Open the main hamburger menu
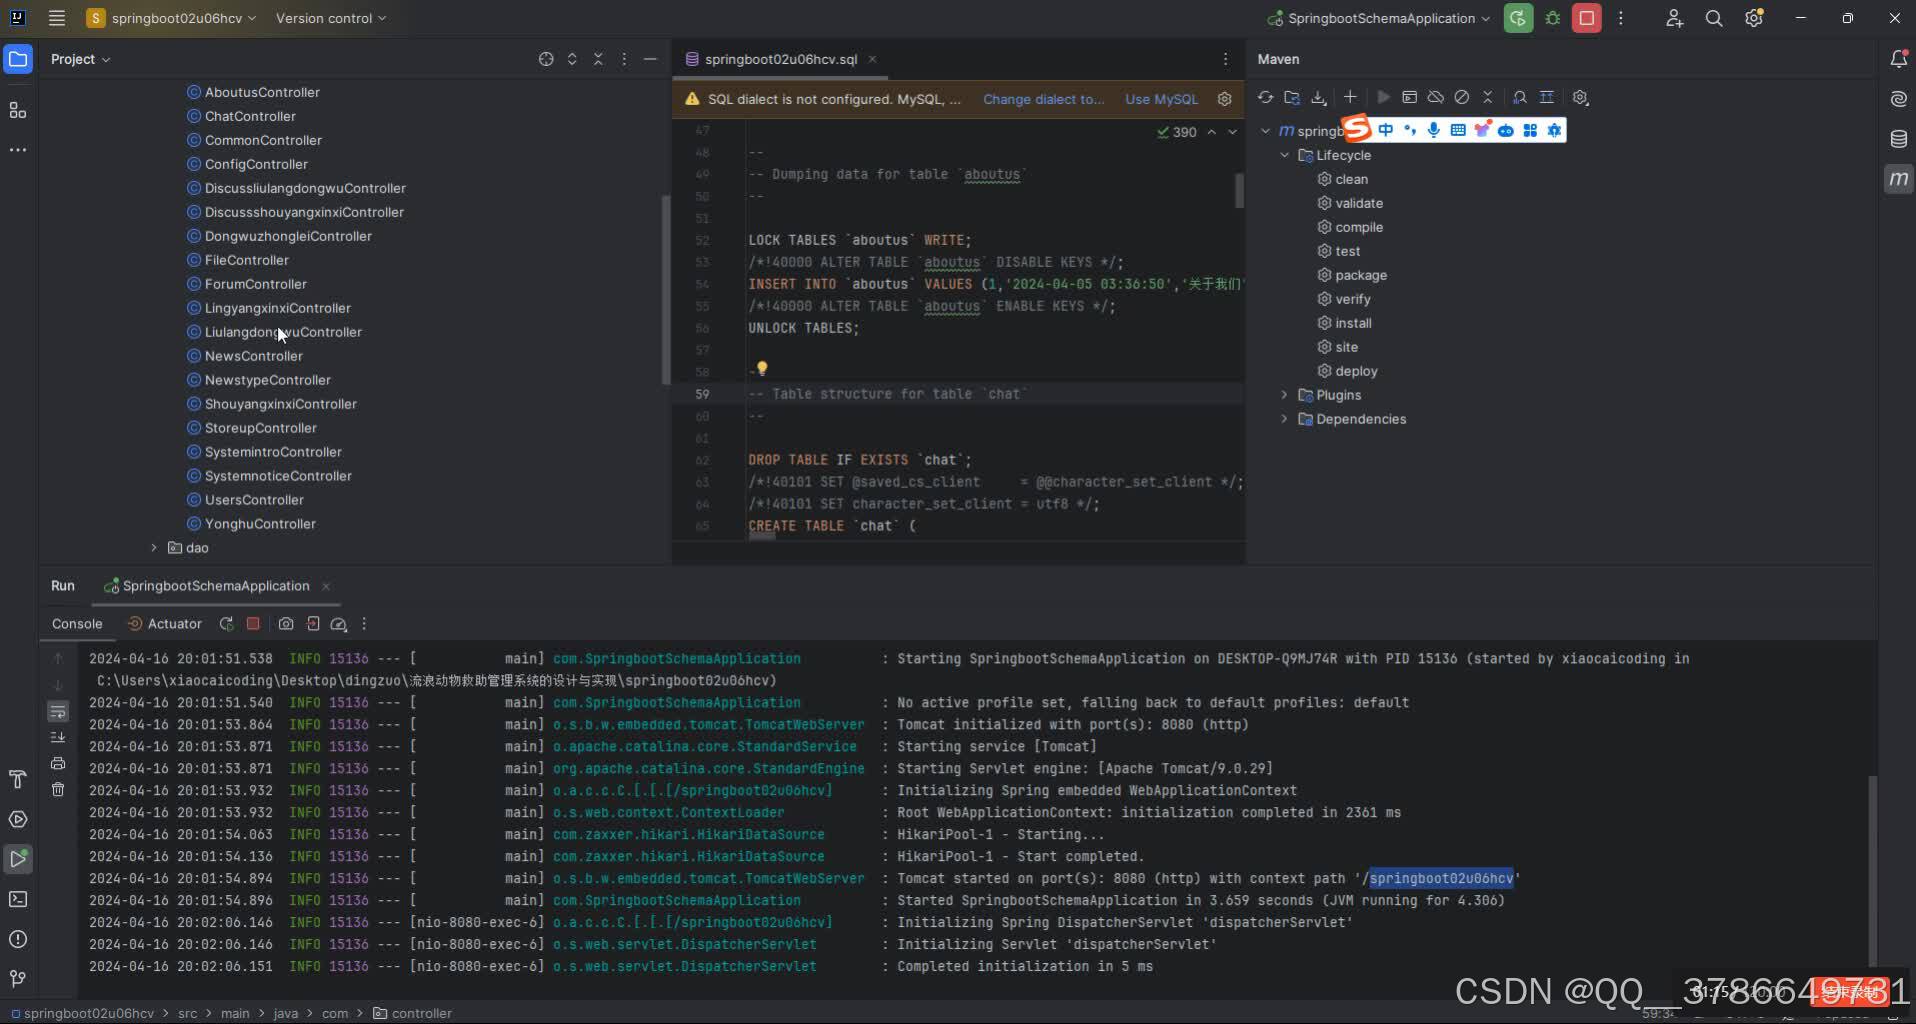 click(x=57, y=18)
